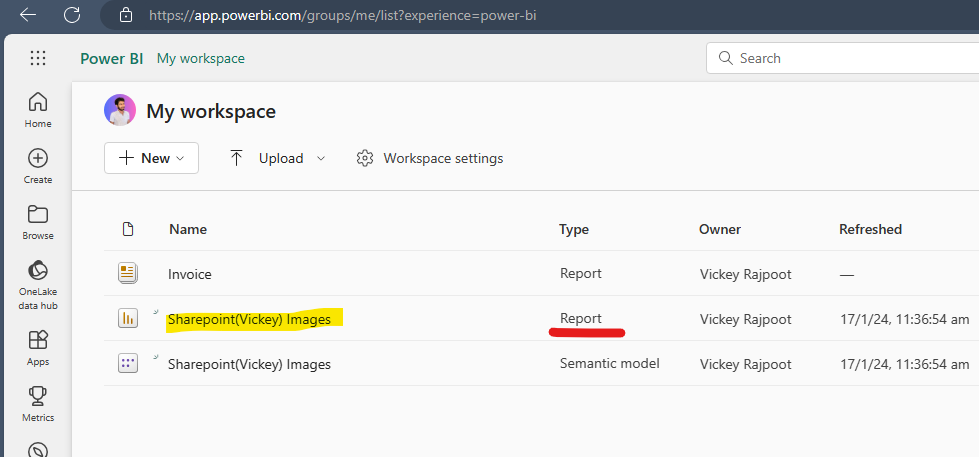Viewport: 979px width, 457px height.
Task: Click Vickey Rajpoot owner in the Semantic model row
Action: [x=745, y=364]
